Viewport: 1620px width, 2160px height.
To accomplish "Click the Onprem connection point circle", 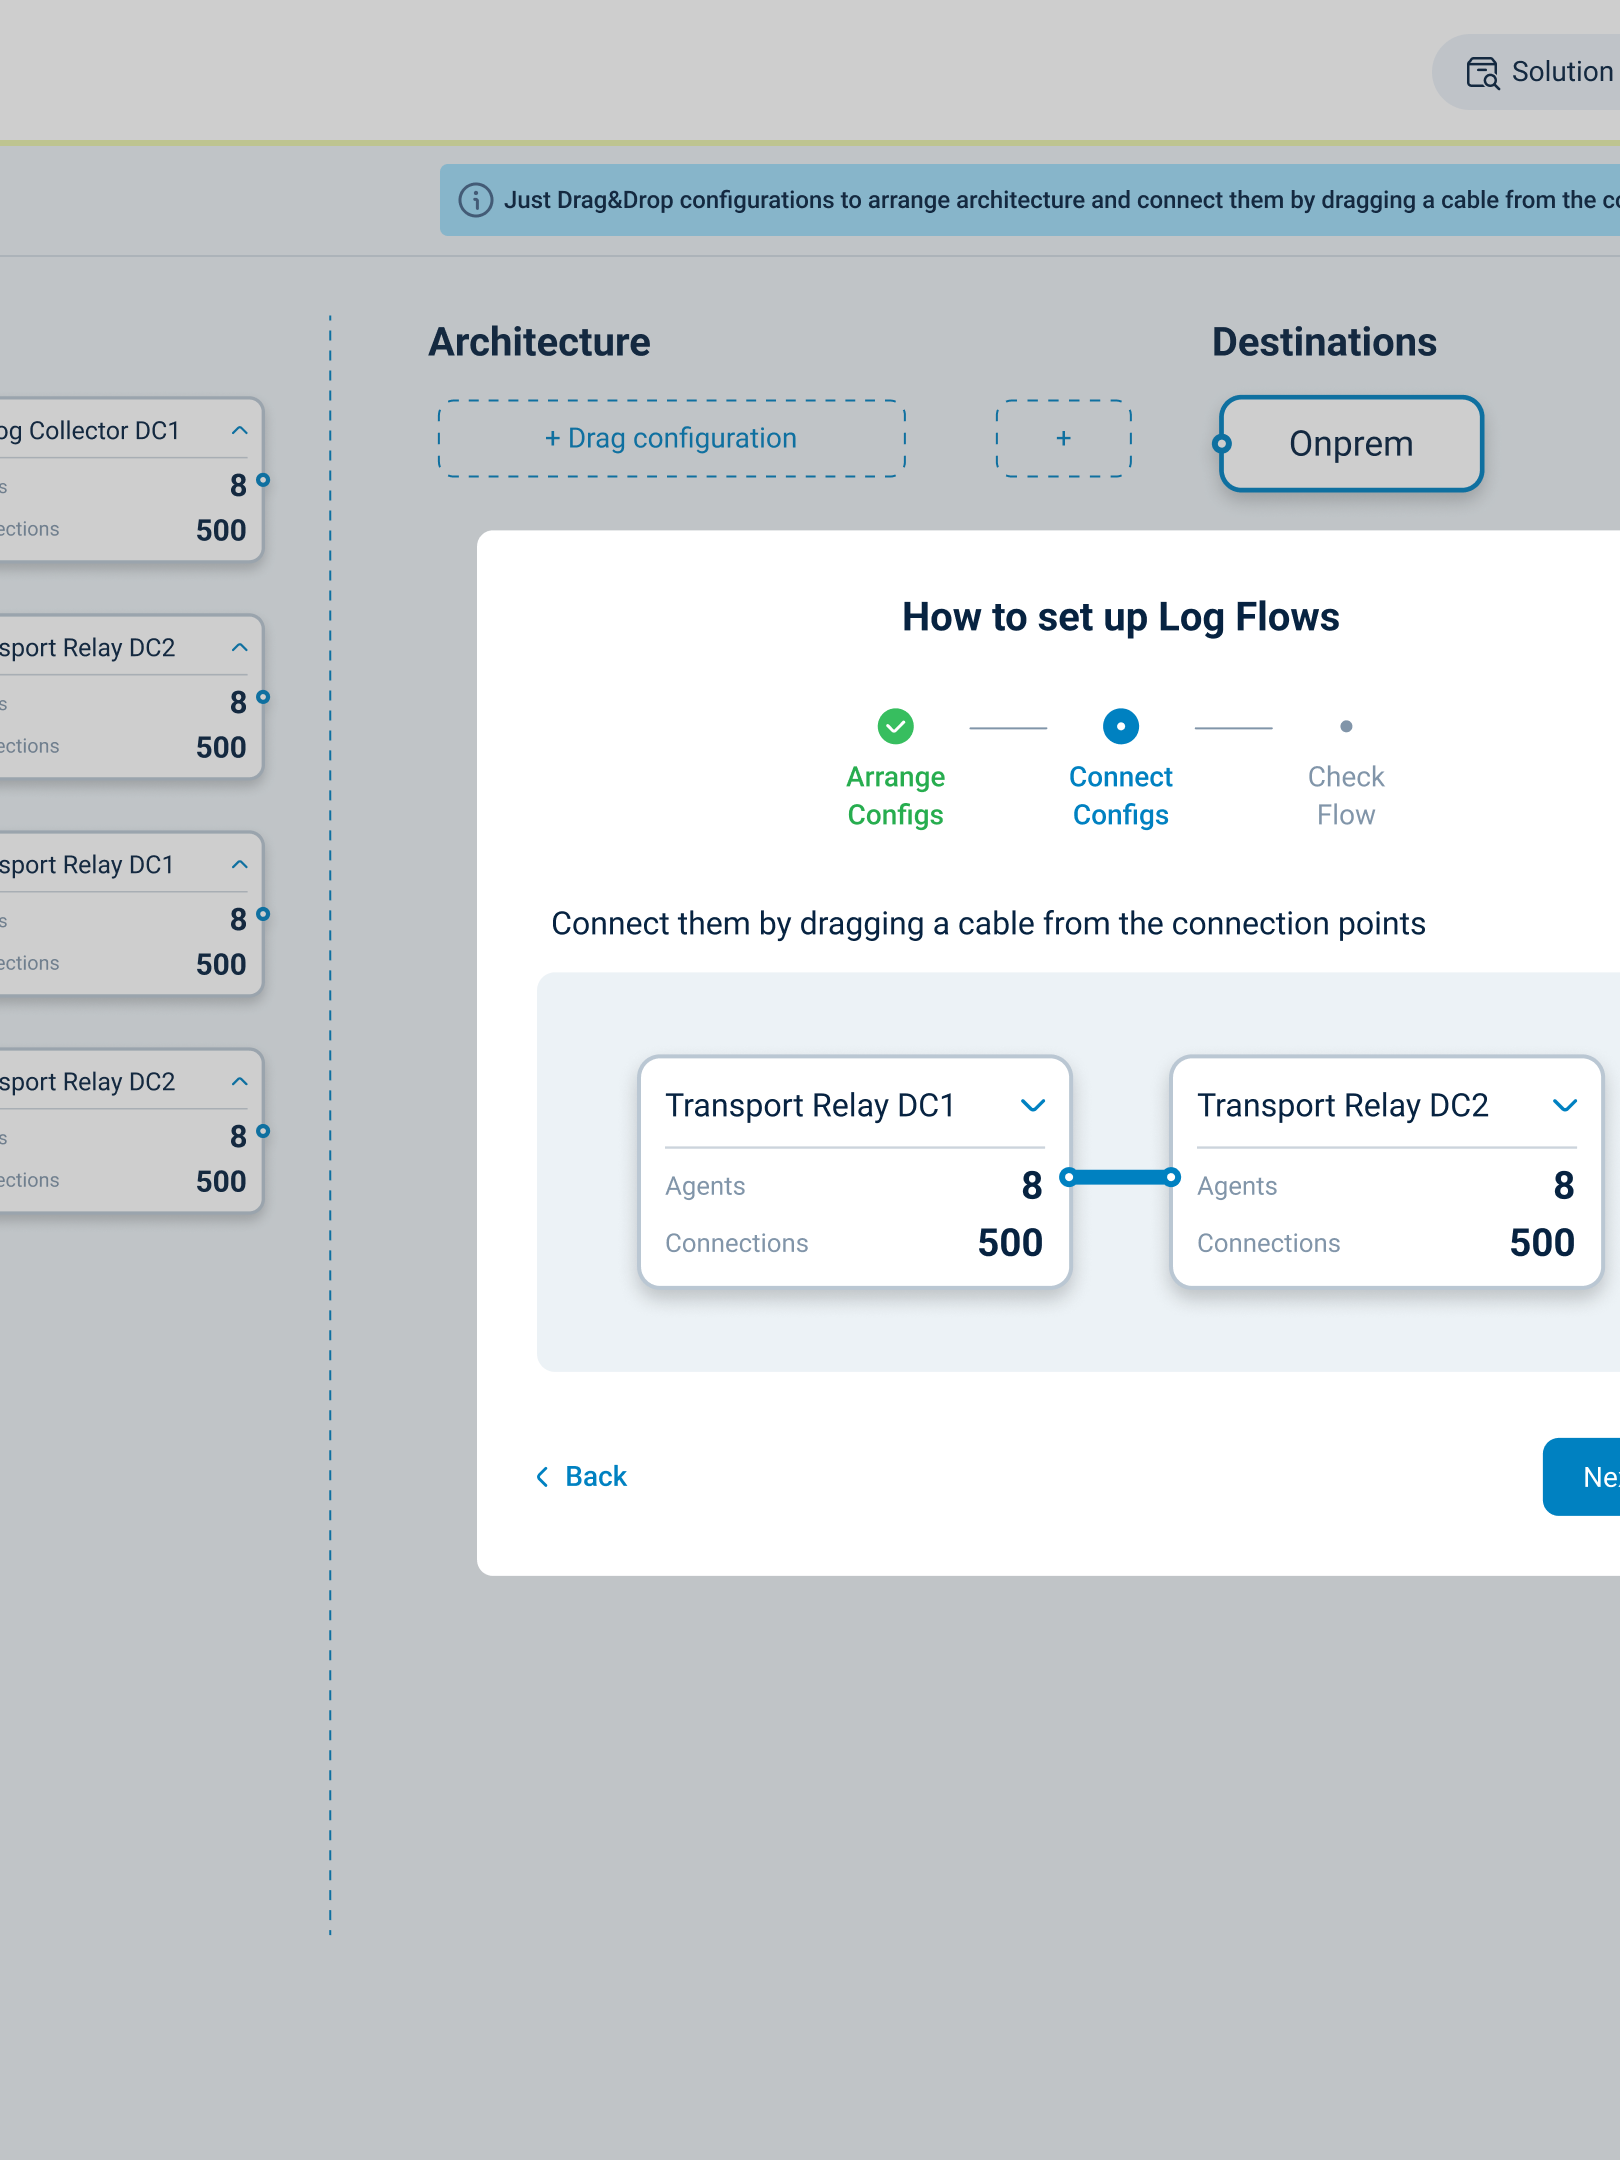I will coord(1222,444).
